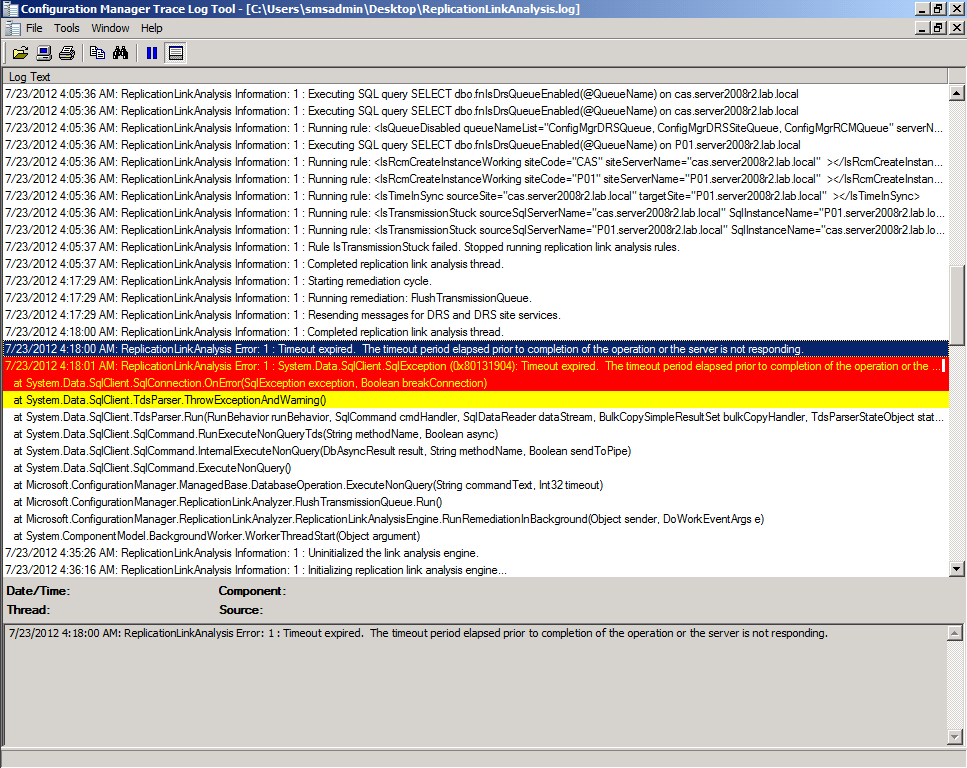Screen dimensions: 967x768
Task: Select SQL query row on P01.server2008r2.lab.local
Action: point(475,145)
